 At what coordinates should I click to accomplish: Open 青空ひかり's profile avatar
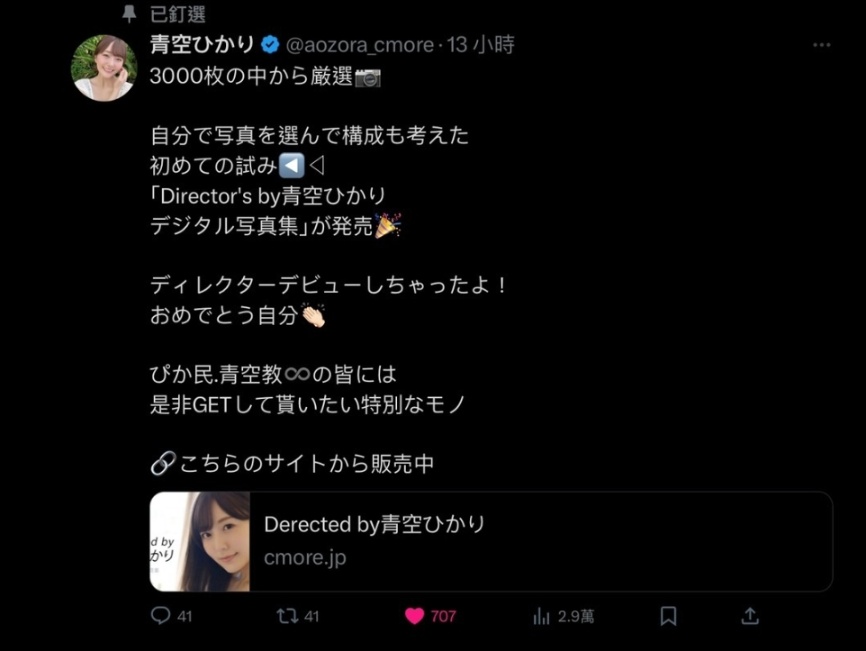coord(104,68)
